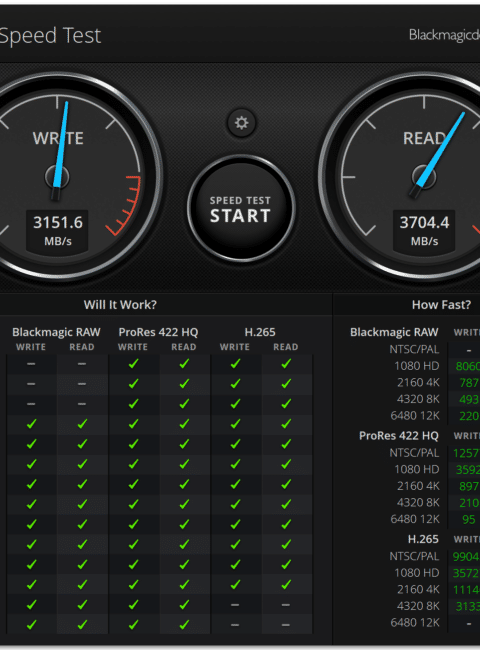480x650 pixels.
Task: Click the 3592 value for ProRes 1080 HD
Action: tap(468, 470)
